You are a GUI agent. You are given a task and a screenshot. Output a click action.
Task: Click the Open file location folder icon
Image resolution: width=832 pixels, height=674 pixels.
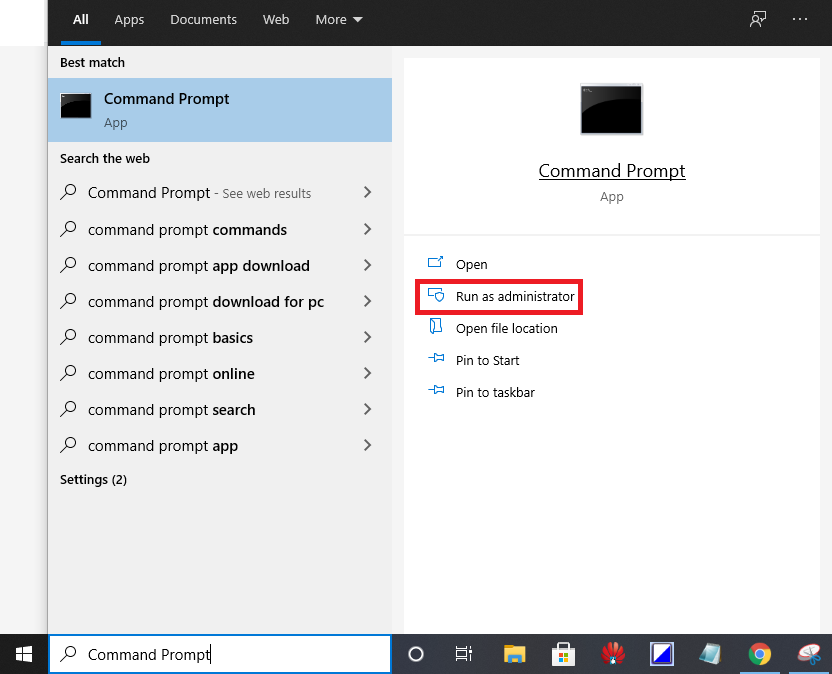(x=435, y=326)
